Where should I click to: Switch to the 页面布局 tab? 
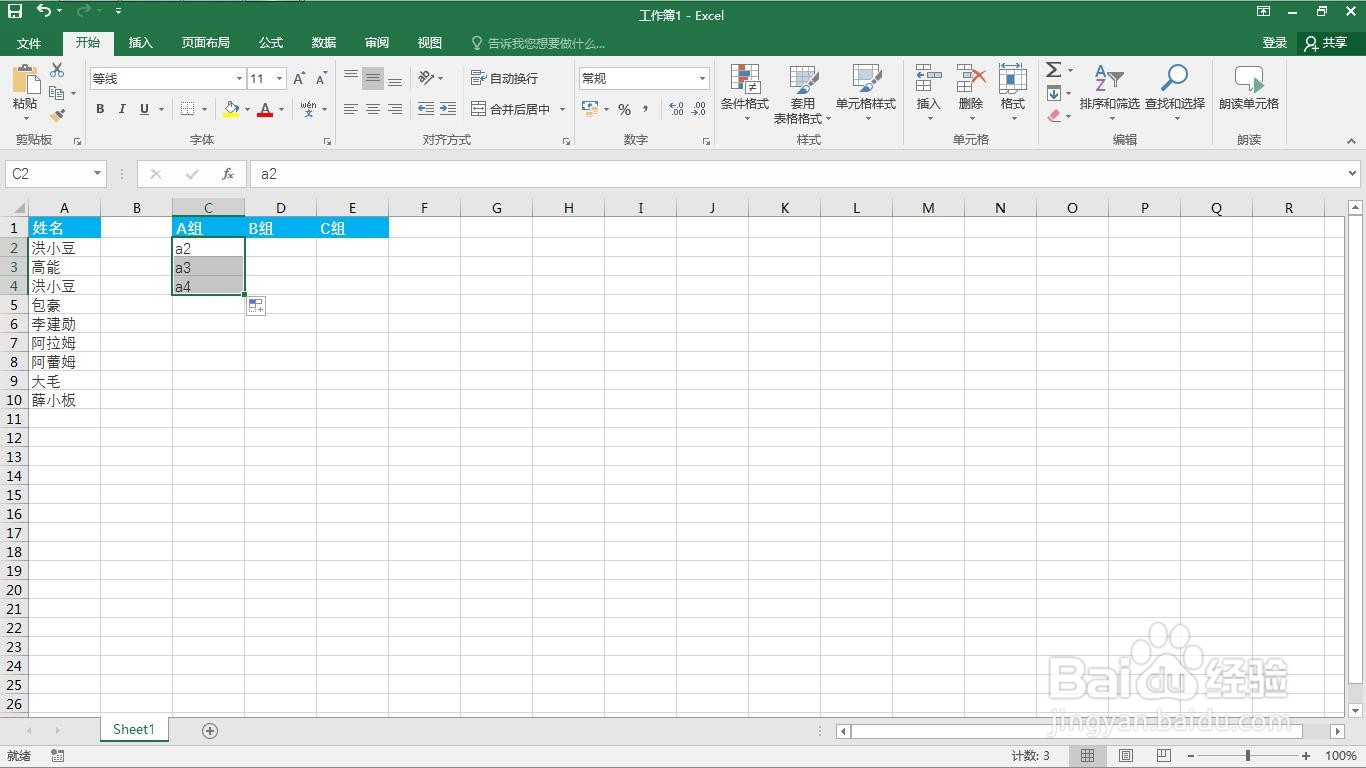tap(206, 43)
